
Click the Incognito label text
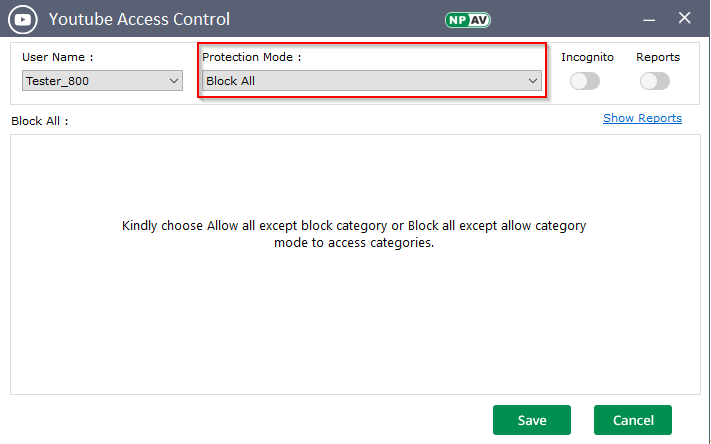click(x=587, y=58)
